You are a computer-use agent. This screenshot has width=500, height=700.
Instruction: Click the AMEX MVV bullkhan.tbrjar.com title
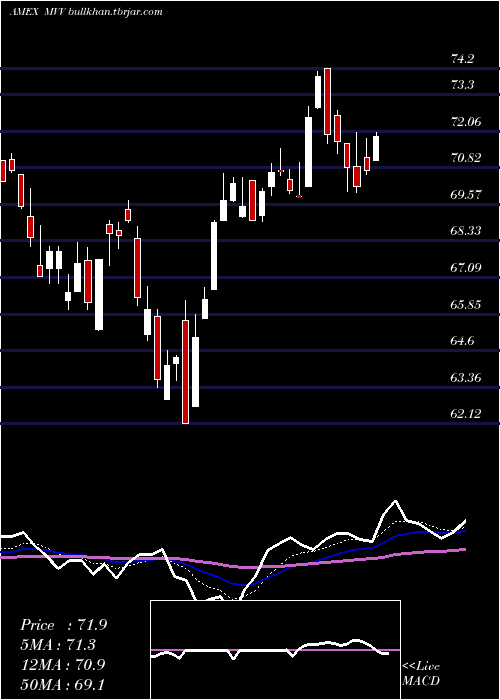click(86, 12)
